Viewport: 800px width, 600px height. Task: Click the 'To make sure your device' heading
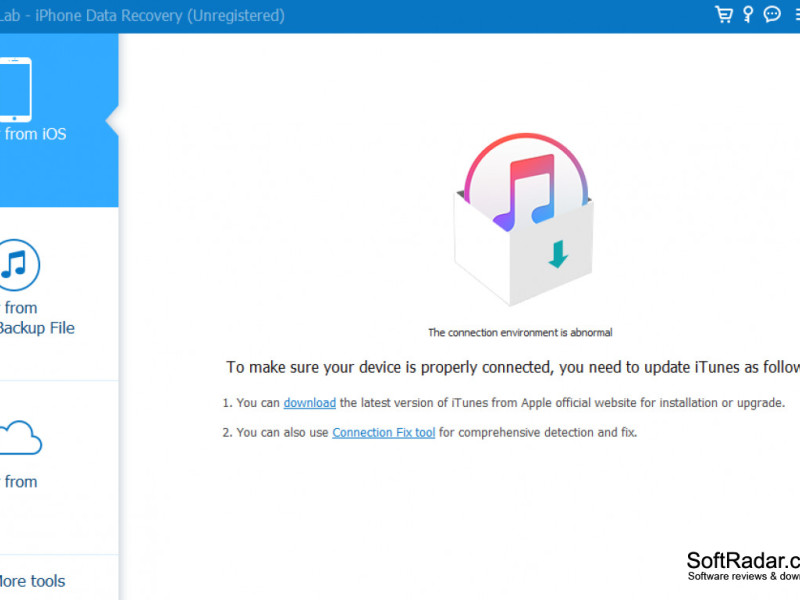point(513,367)
